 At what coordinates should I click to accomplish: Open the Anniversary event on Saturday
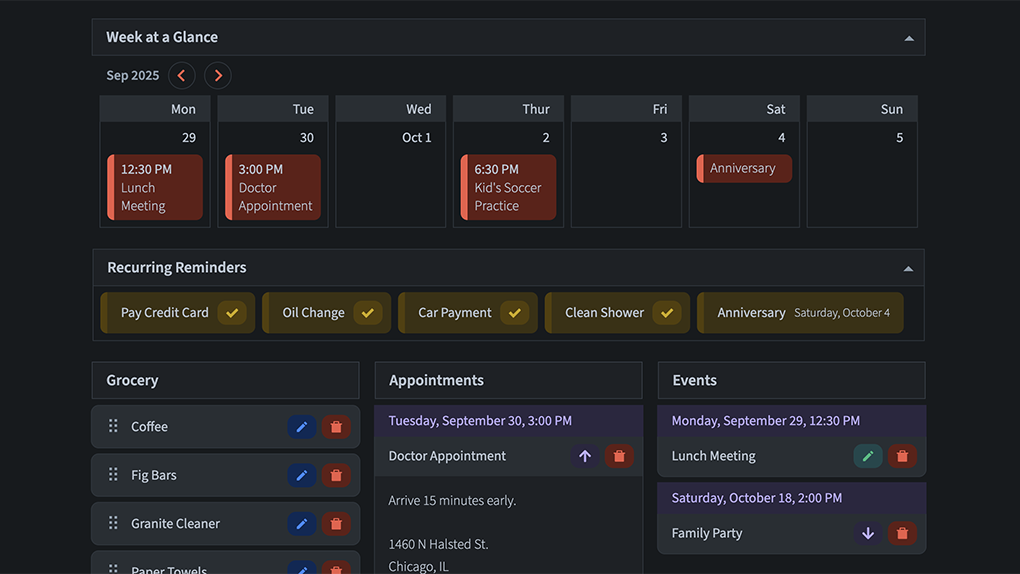744,169
